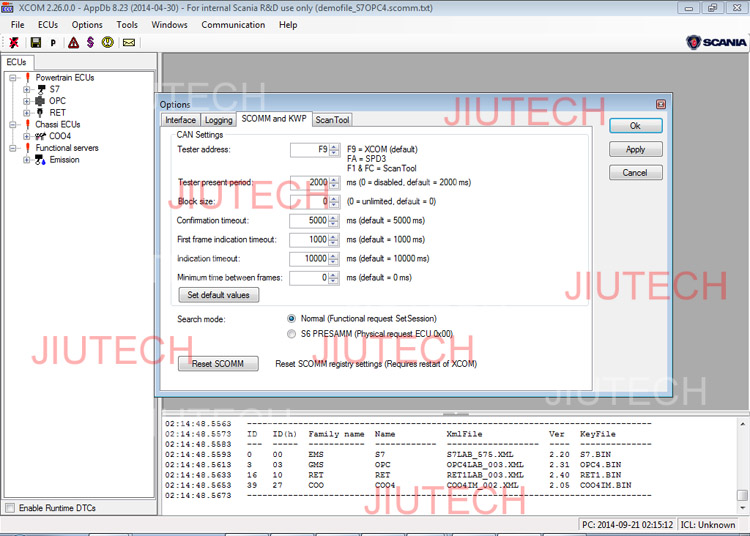The width and height of the screenshot is (750, 536).
Task: Expand the OPC tree node
Action: (x=26, y=101)
